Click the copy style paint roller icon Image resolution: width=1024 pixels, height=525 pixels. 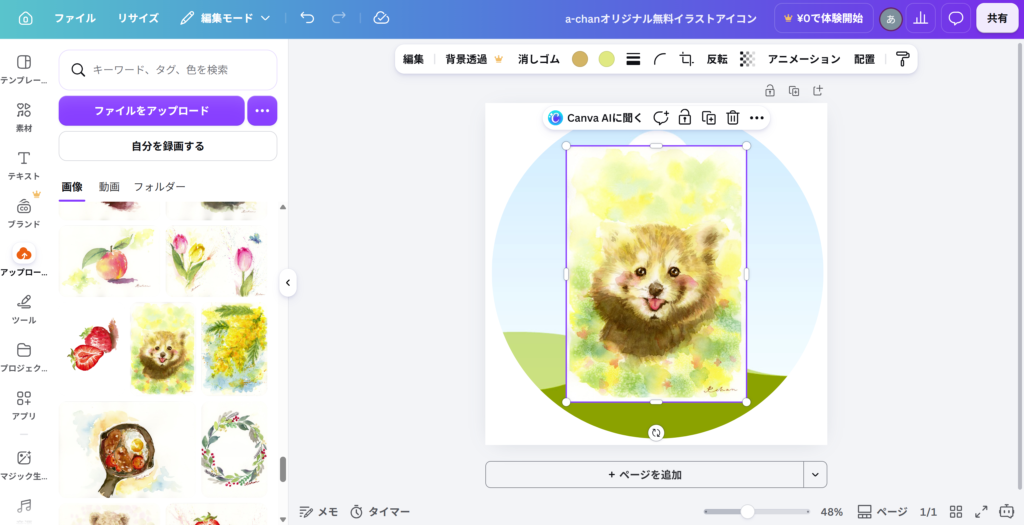903,59
